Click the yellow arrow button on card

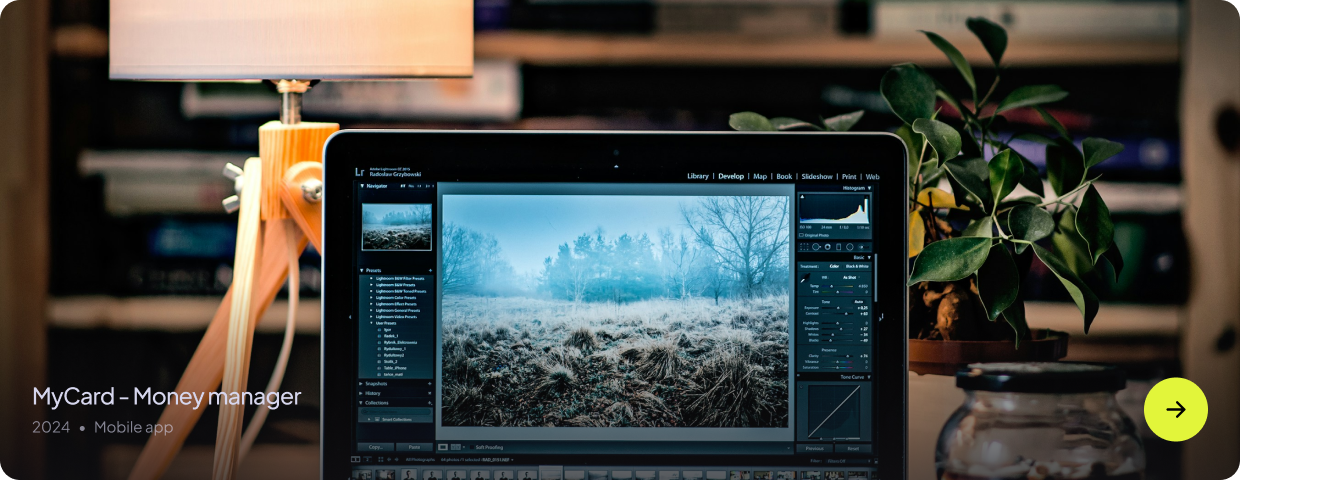tap(1175, 409)
